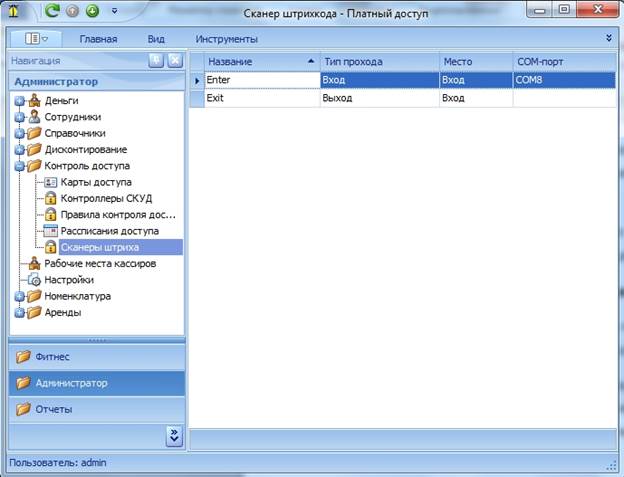Open the application menu button dropdown

point(36,39)
